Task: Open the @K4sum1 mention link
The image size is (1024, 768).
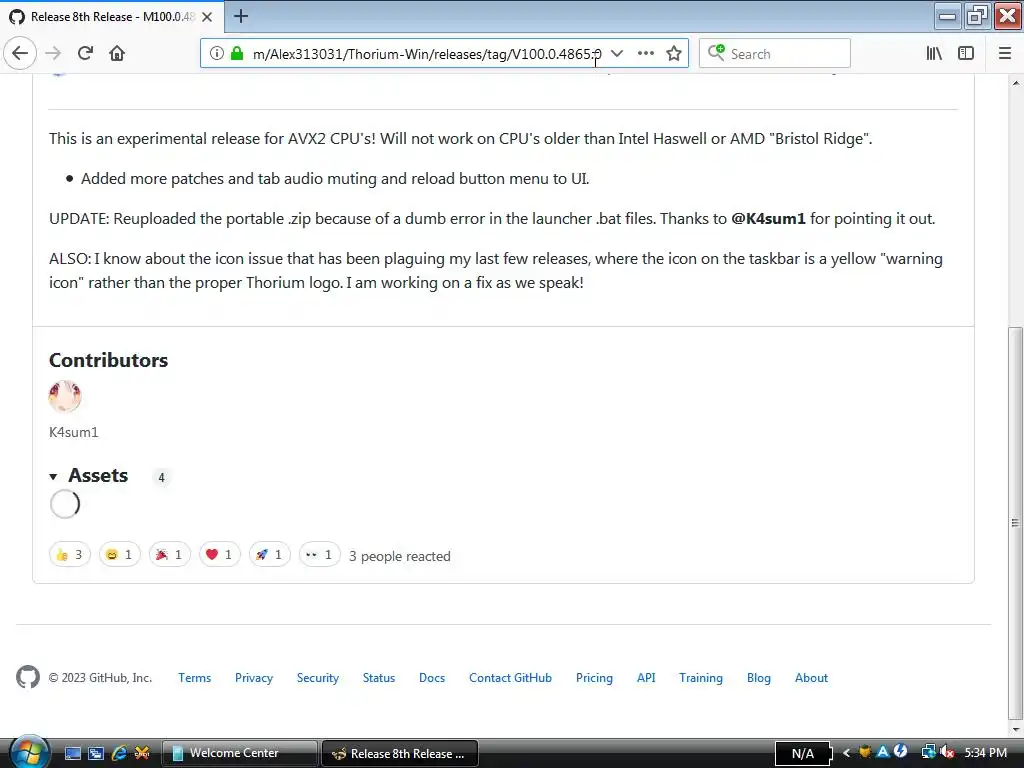Action: tap(768, 219)
